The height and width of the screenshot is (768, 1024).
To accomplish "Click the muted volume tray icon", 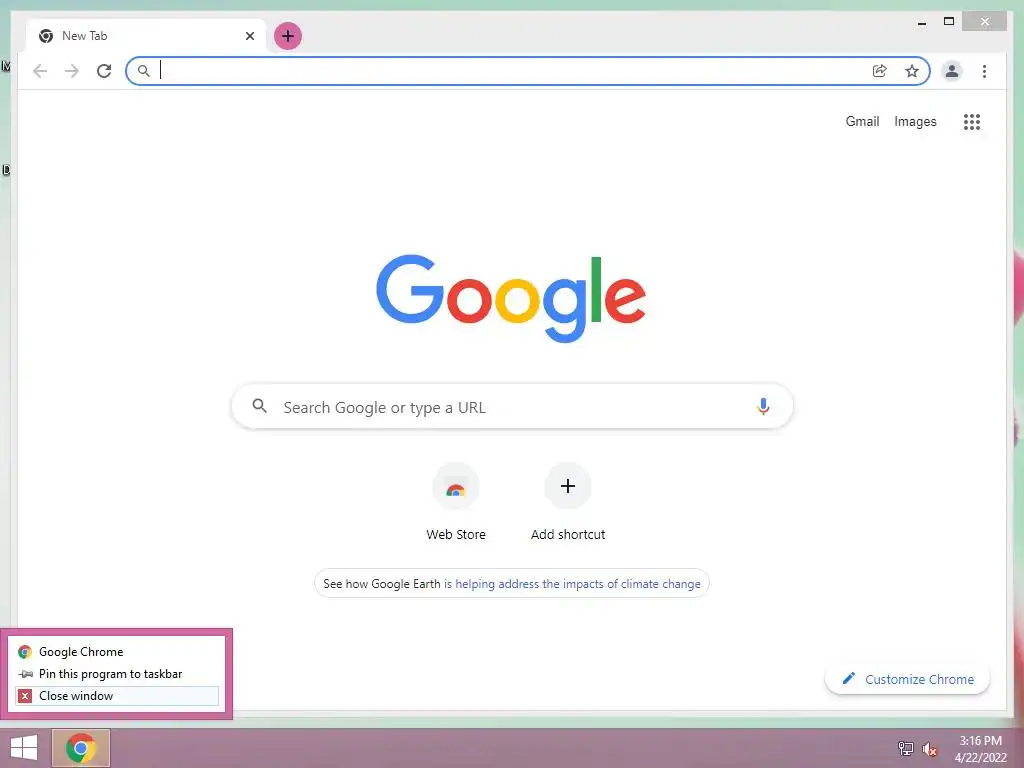I will pyautogui.click(x=929, y=749).
